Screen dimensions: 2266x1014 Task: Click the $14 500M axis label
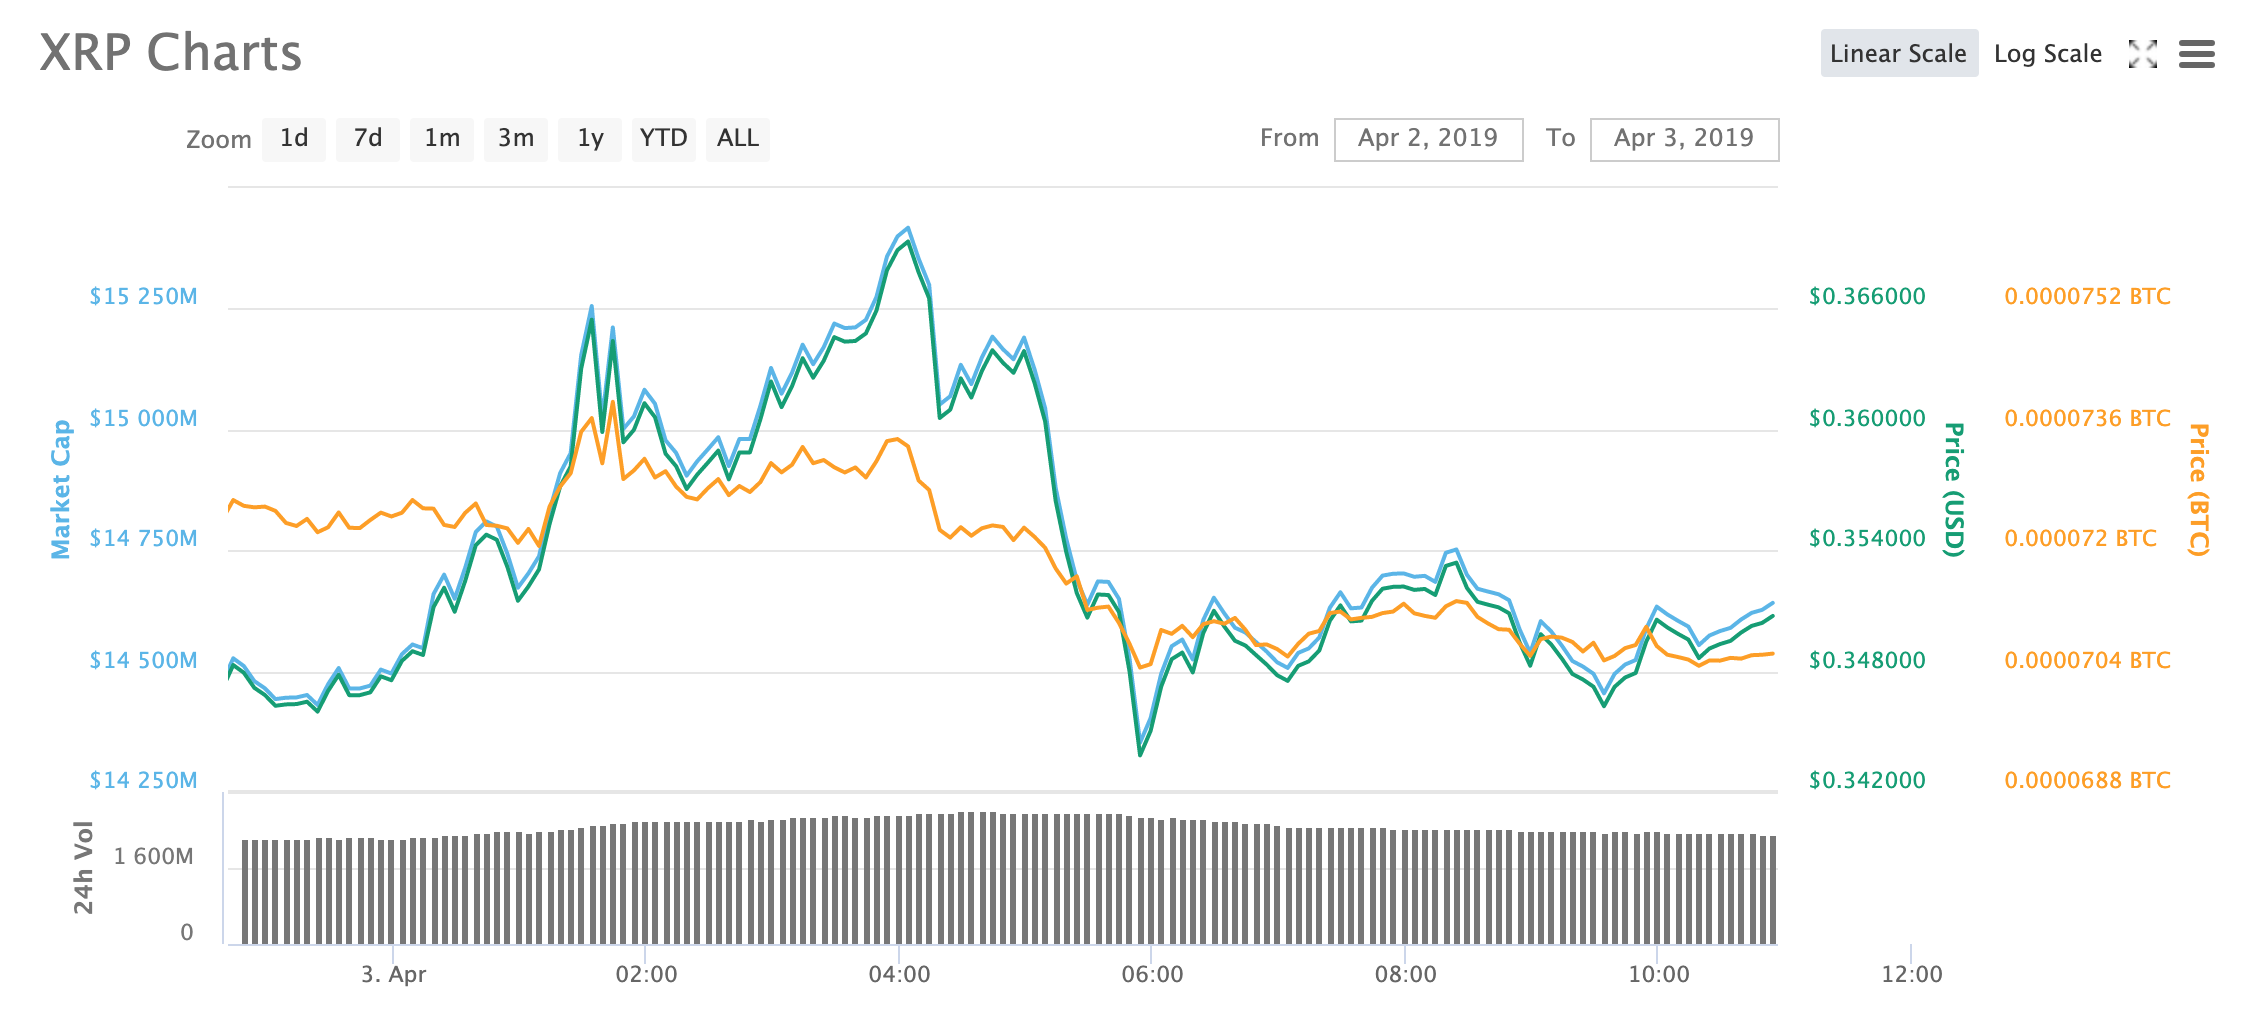click(x=143, y=660)
